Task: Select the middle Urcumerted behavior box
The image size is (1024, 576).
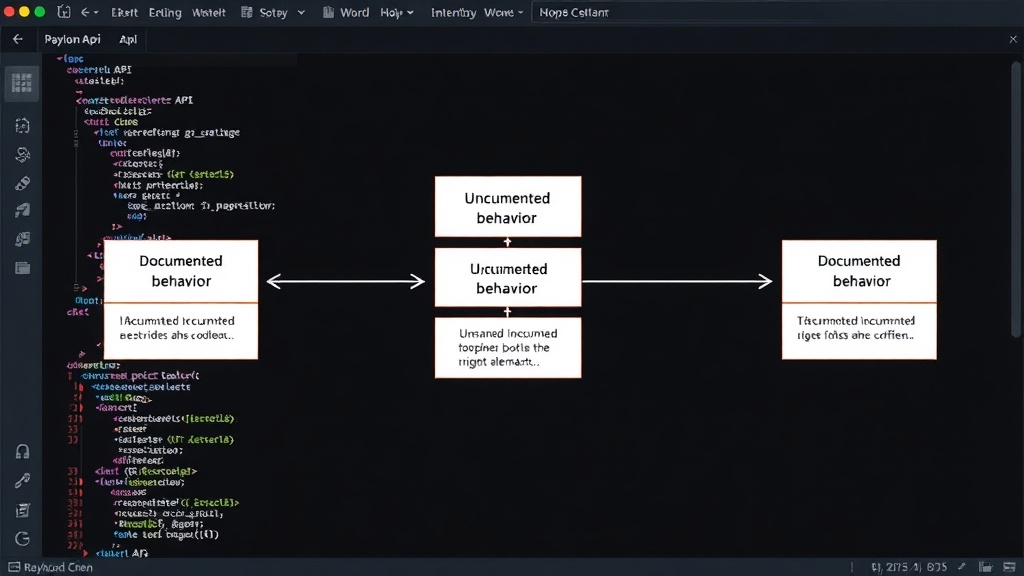Action: (x=507, y=278)
